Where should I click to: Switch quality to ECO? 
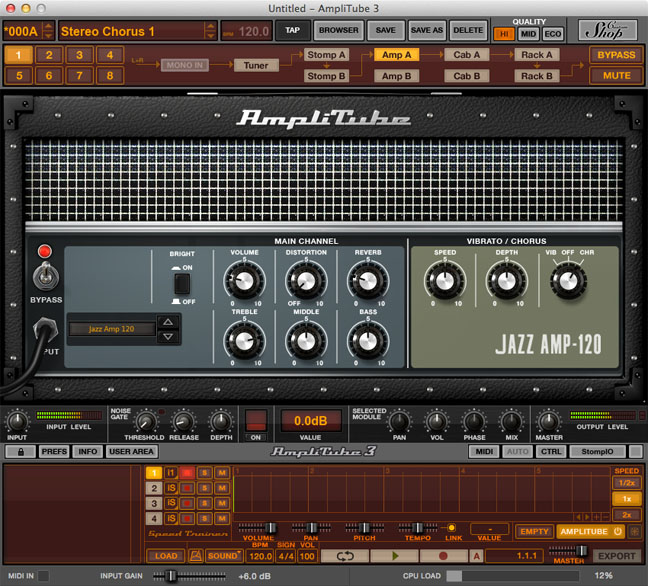coord(553,34)
